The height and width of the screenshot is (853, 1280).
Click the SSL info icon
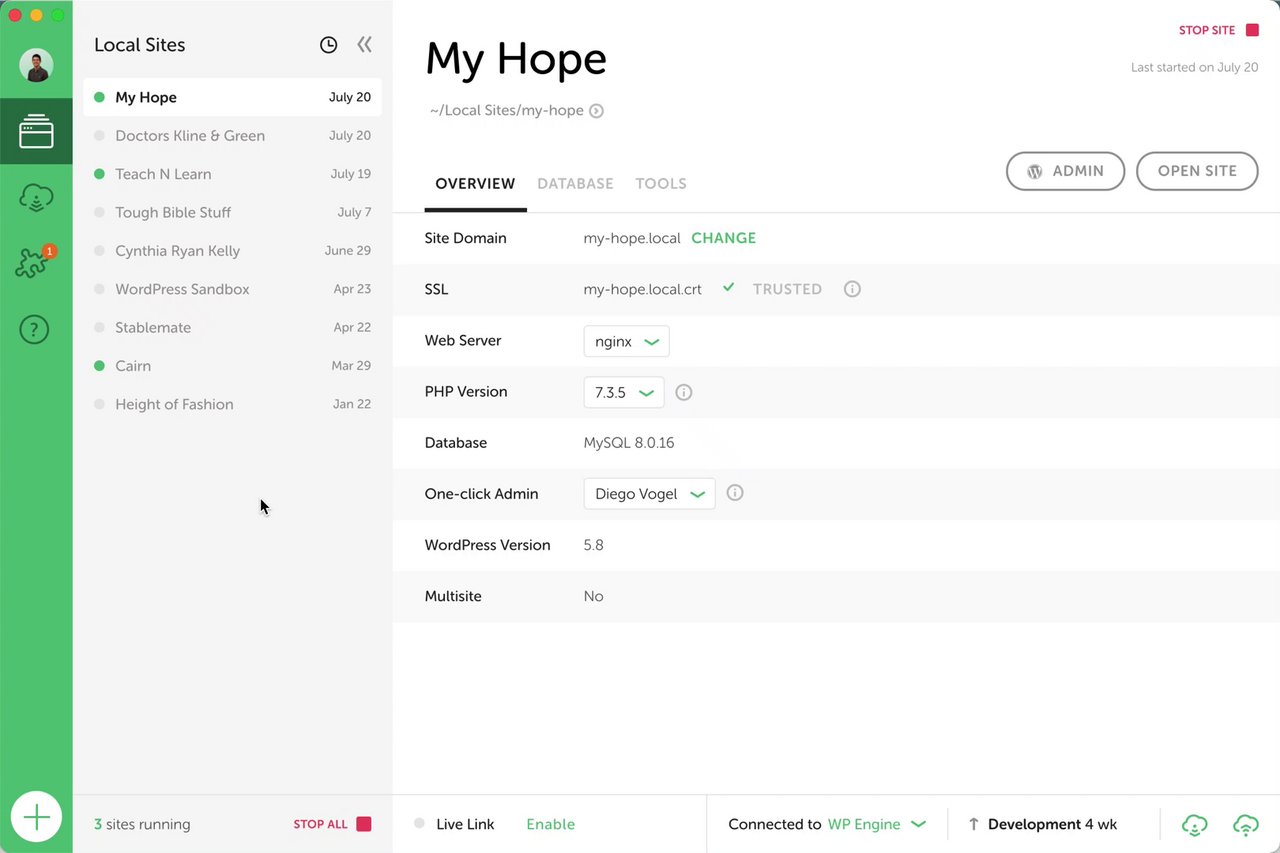(852, 289)
